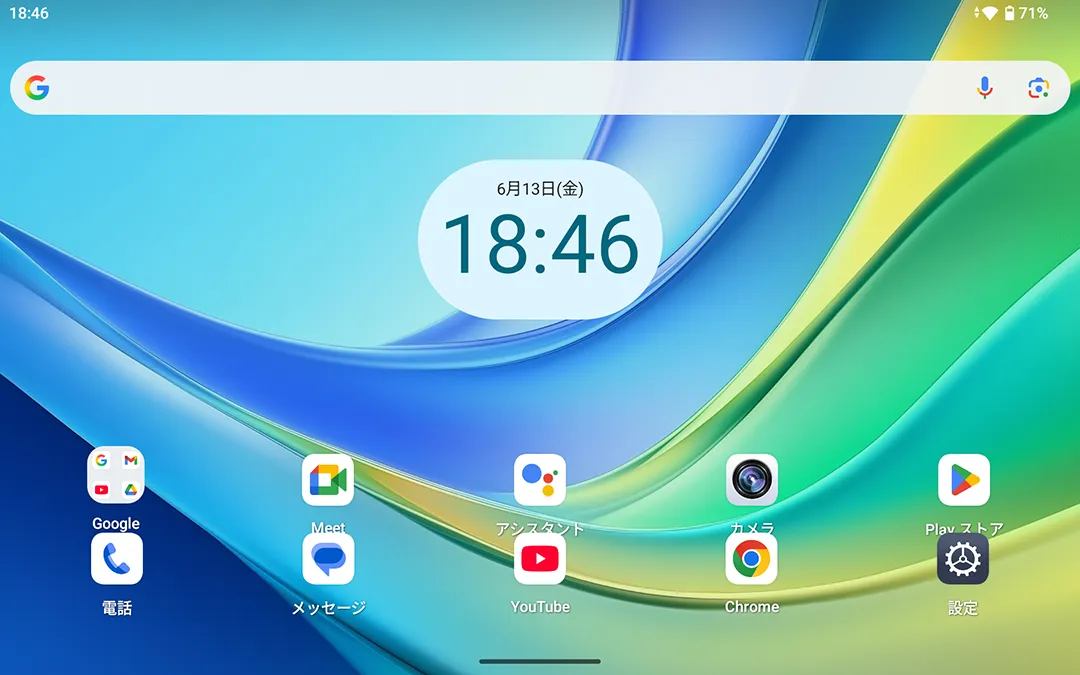
Task: Tap the 設定 app label
Action: point(963,608)
